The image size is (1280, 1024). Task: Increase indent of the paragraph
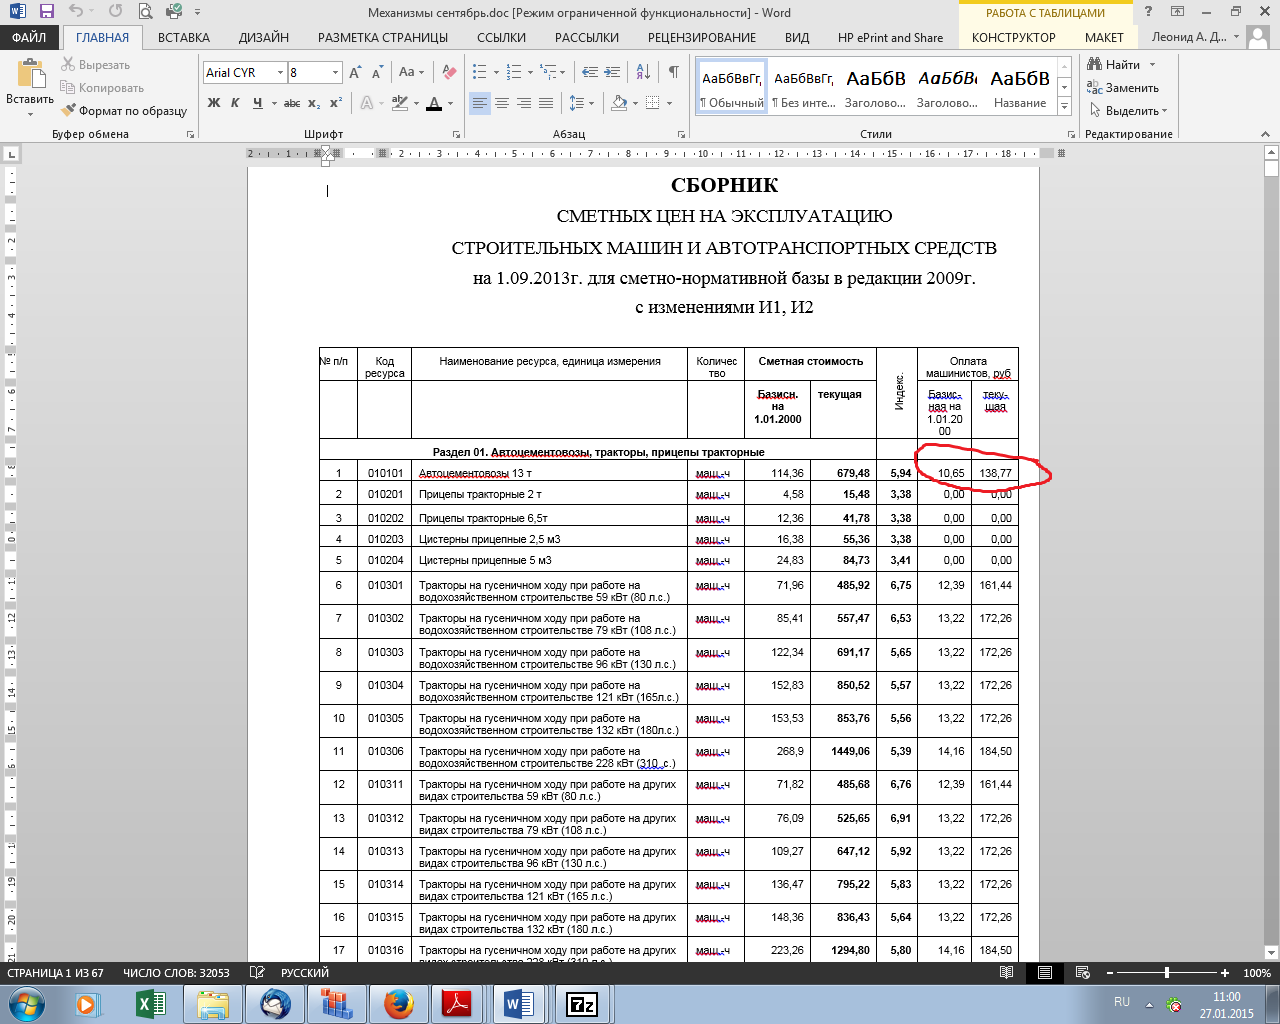pos(612,72)
